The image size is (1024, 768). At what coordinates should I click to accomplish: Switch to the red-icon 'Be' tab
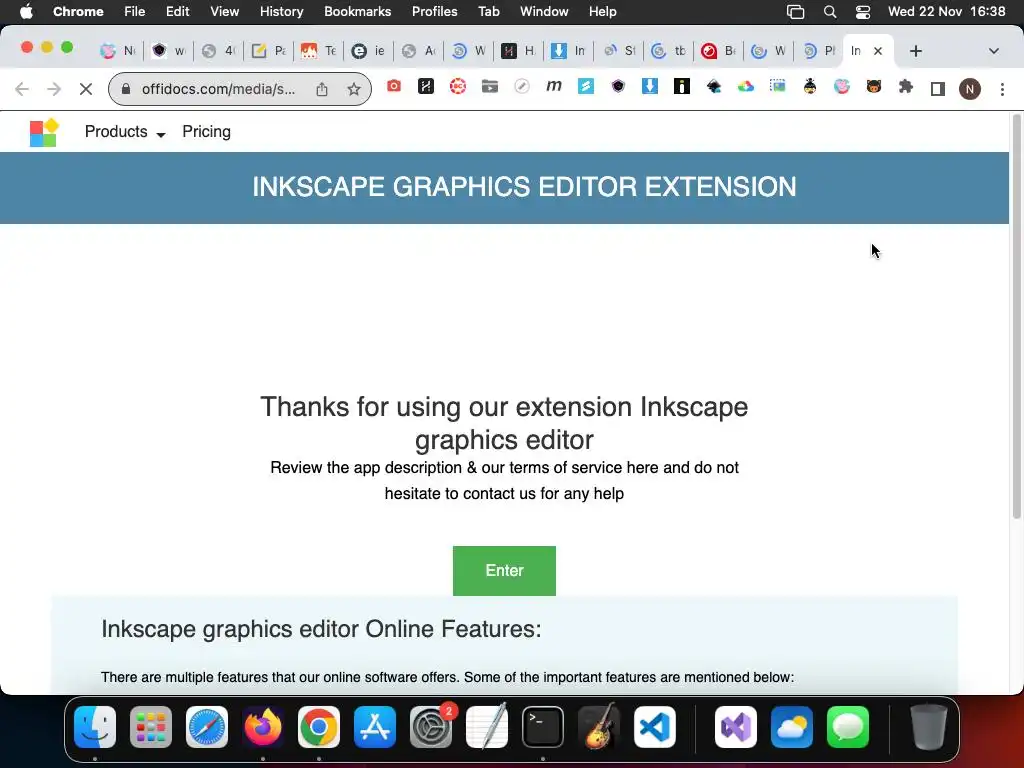718,51
